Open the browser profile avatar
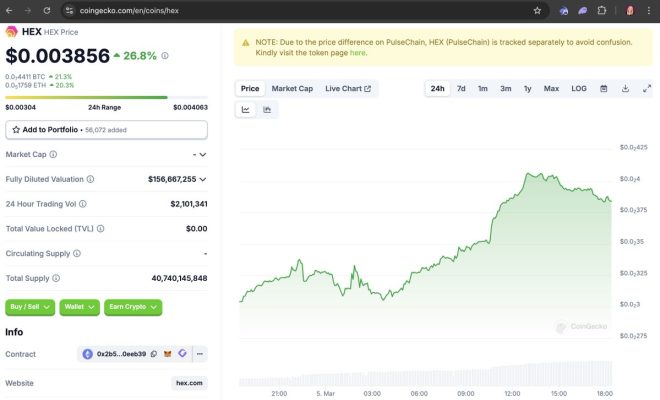The image size is (660, 400). 630,11
